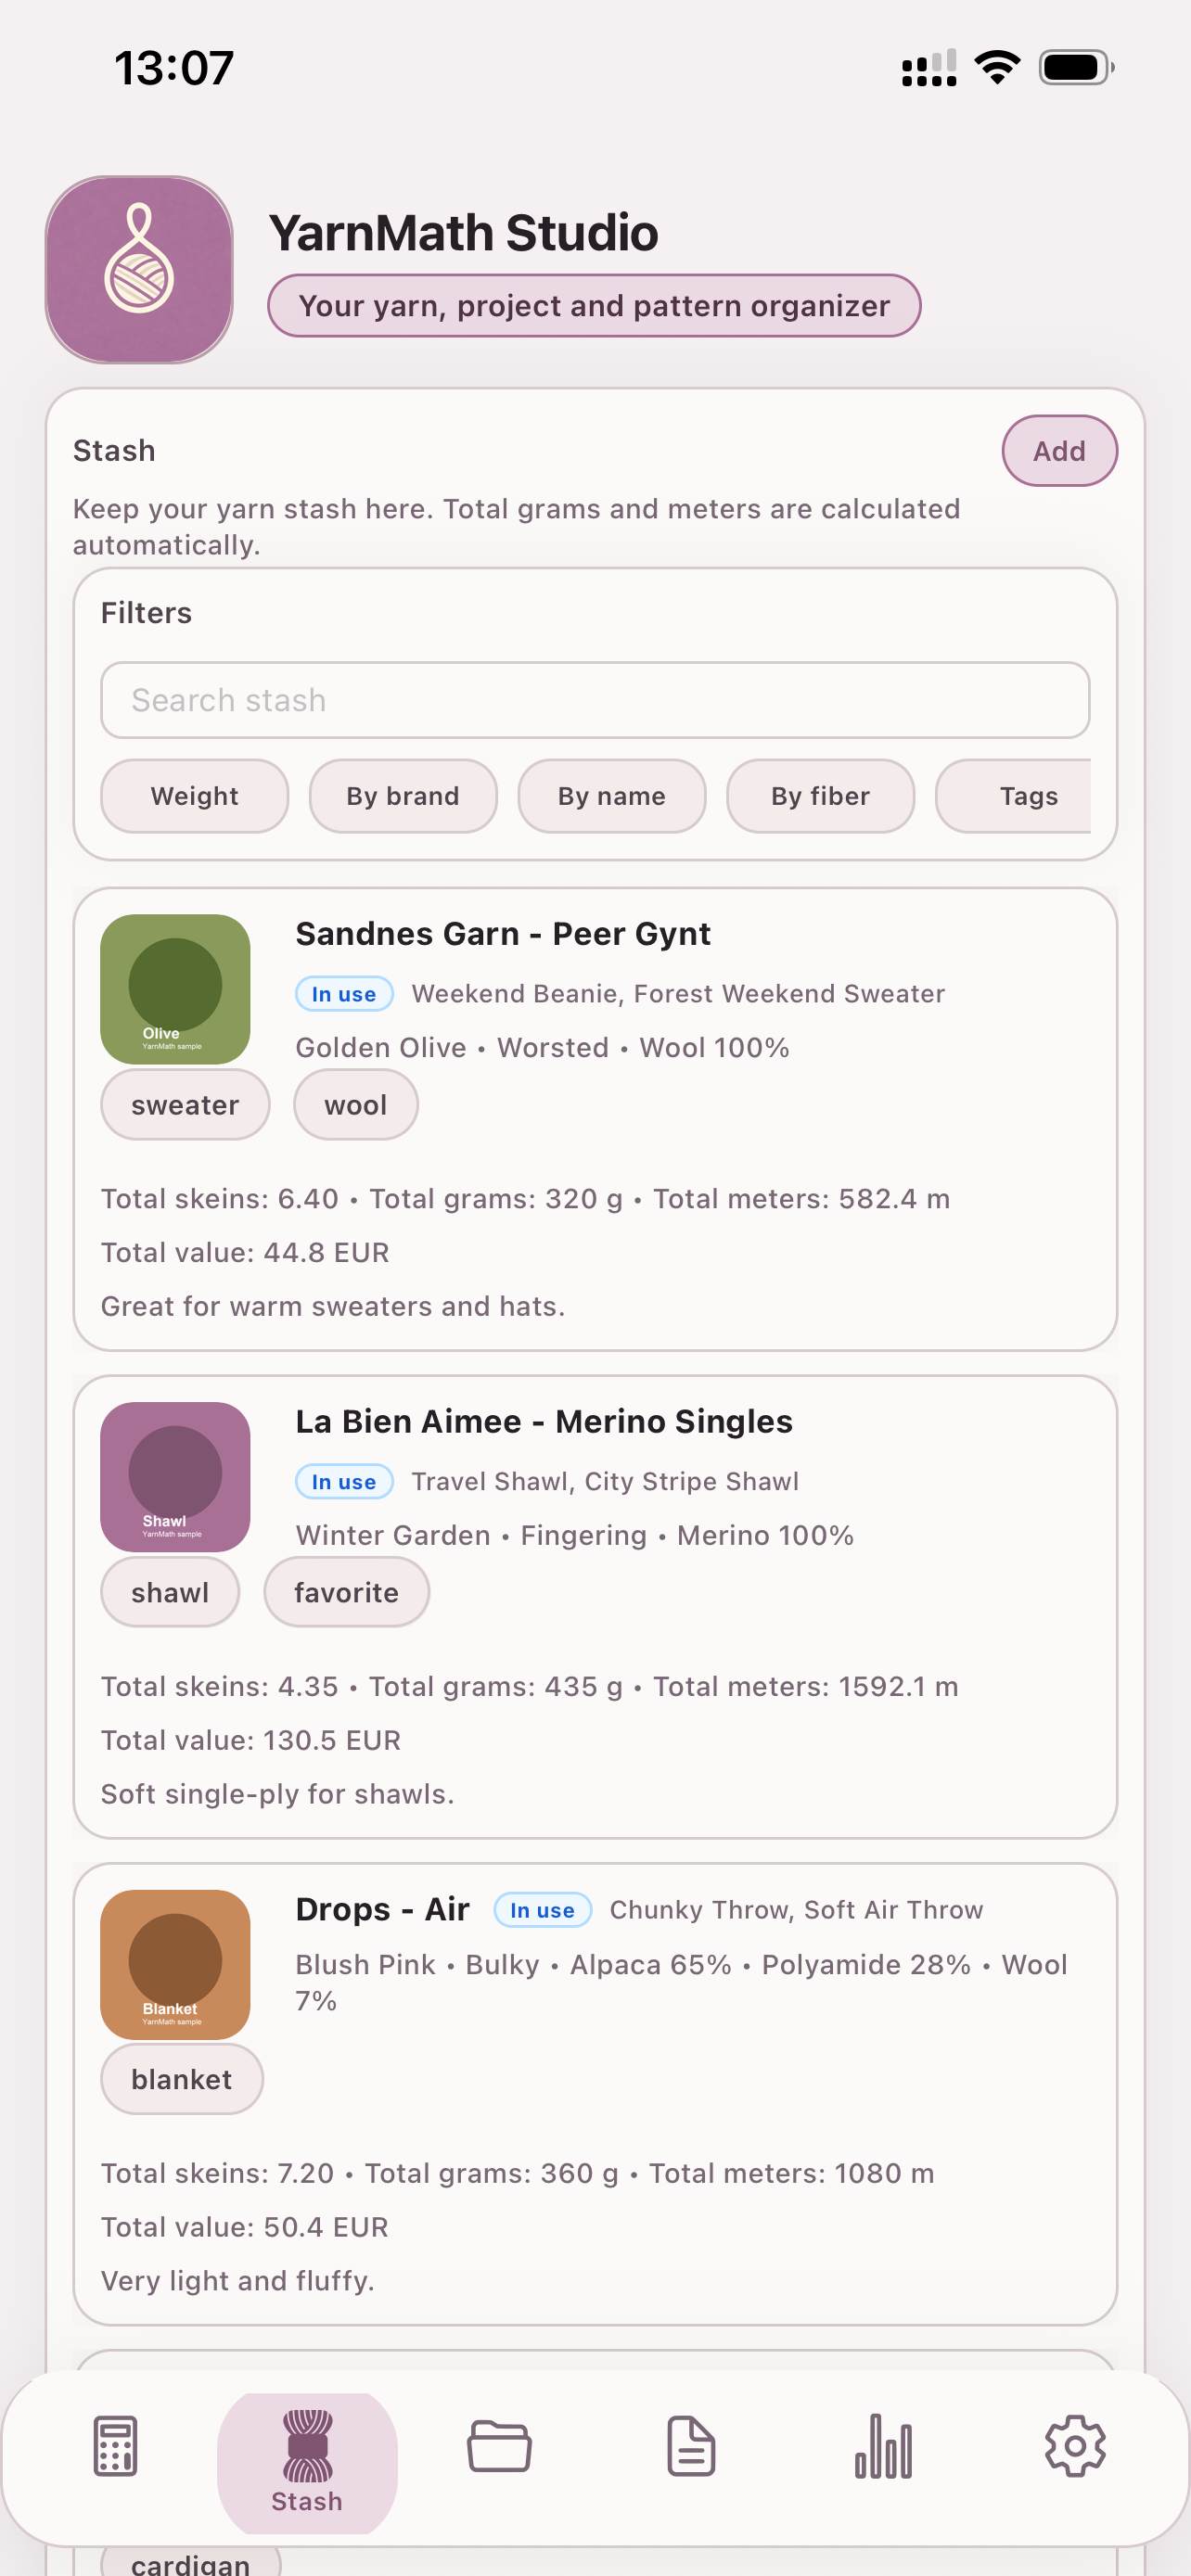Click the YarnMath Studio yarn ball logo
Image resolution: width=1191 pixels, height=2576 pixels.
(x=139, y=269)
